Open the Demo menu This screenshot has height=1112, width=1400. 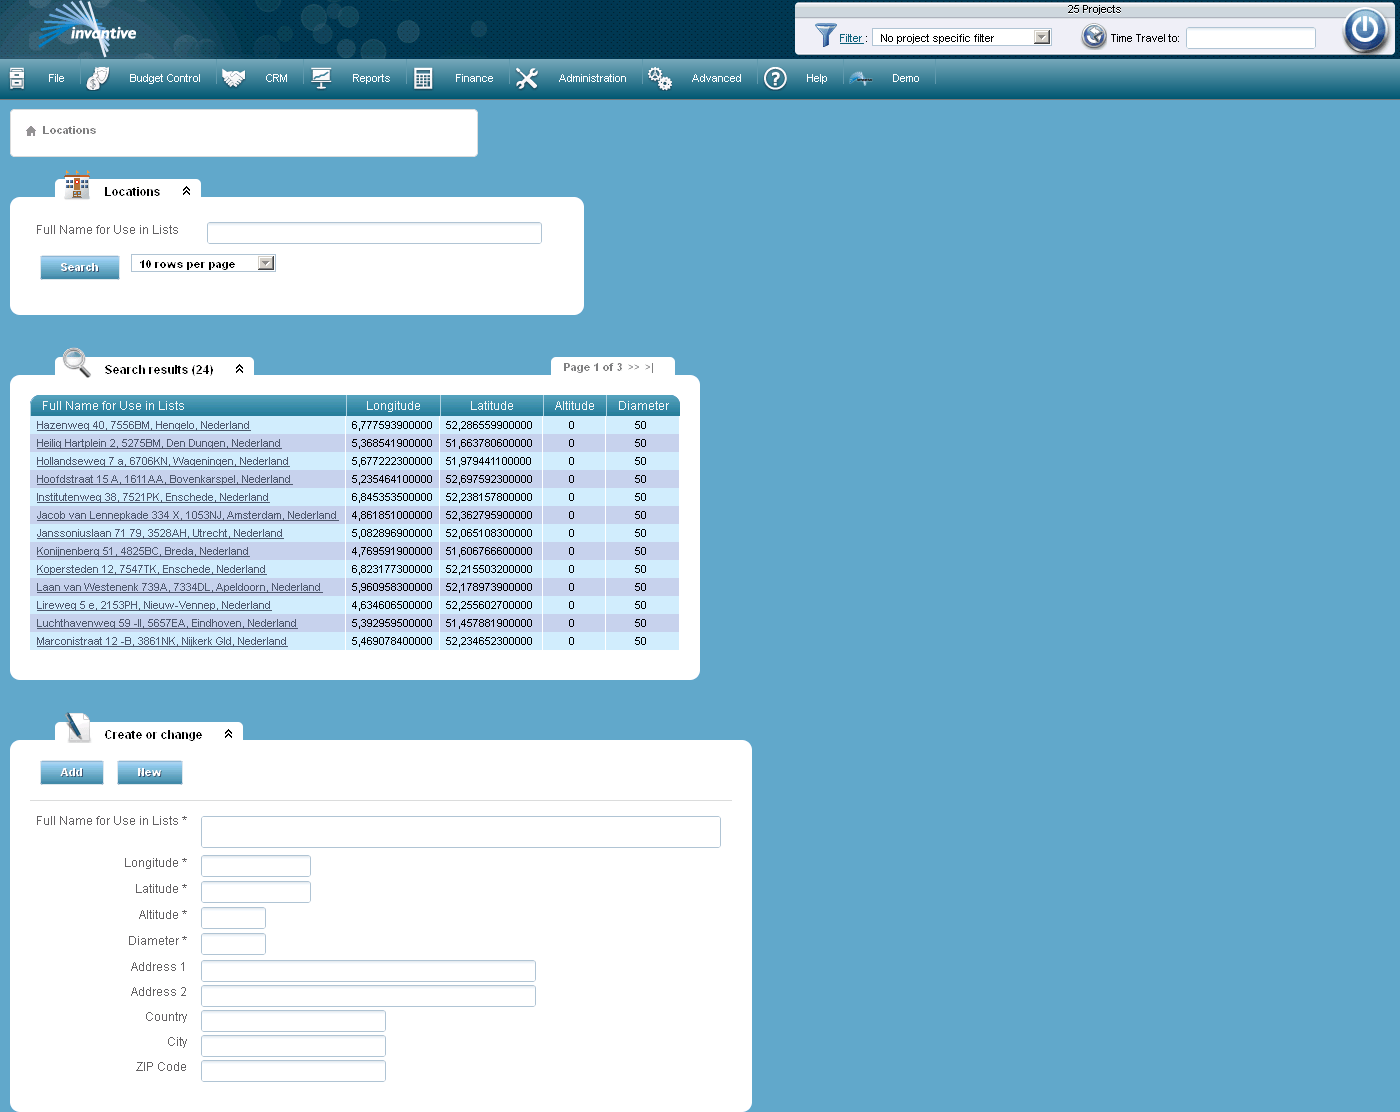[x=905, y=78]
